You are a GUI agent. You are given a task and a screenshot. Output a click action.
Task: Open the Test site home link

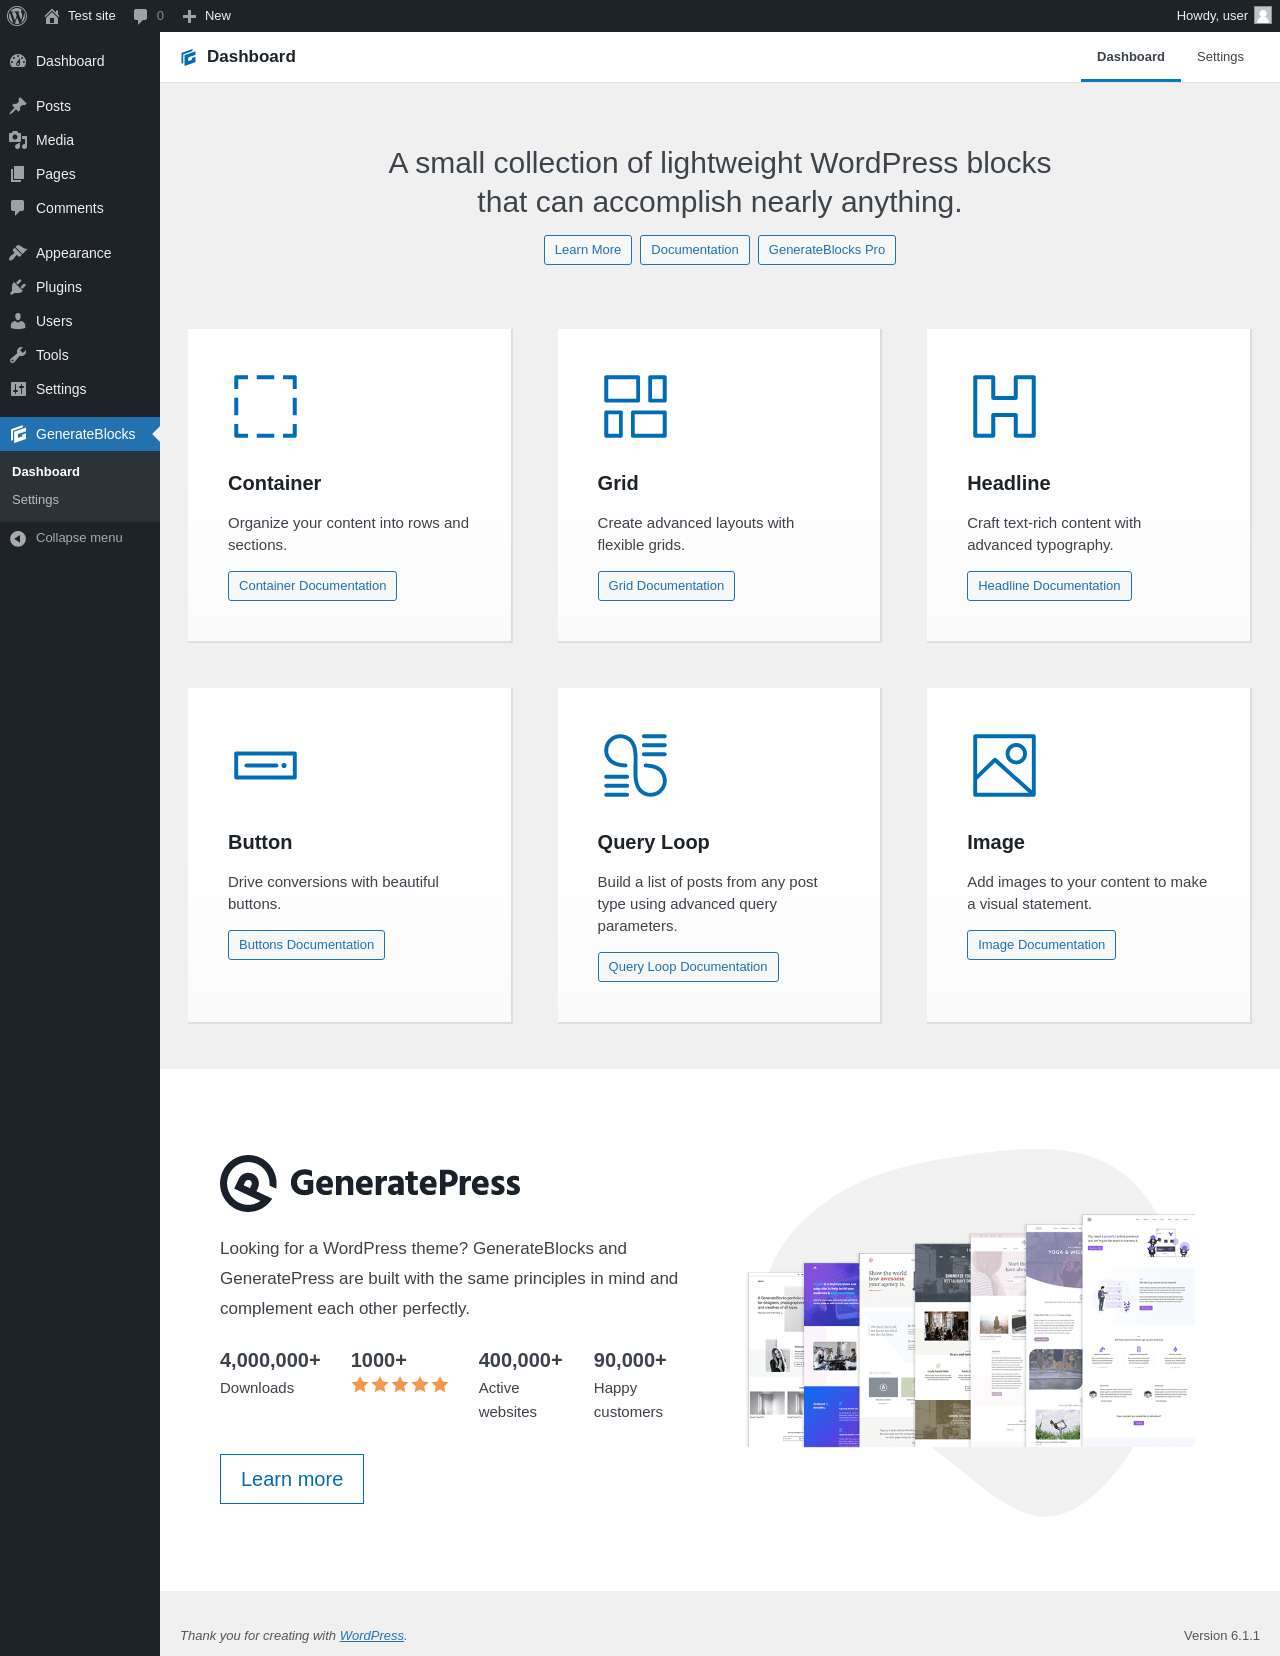[x=80, y=16]
